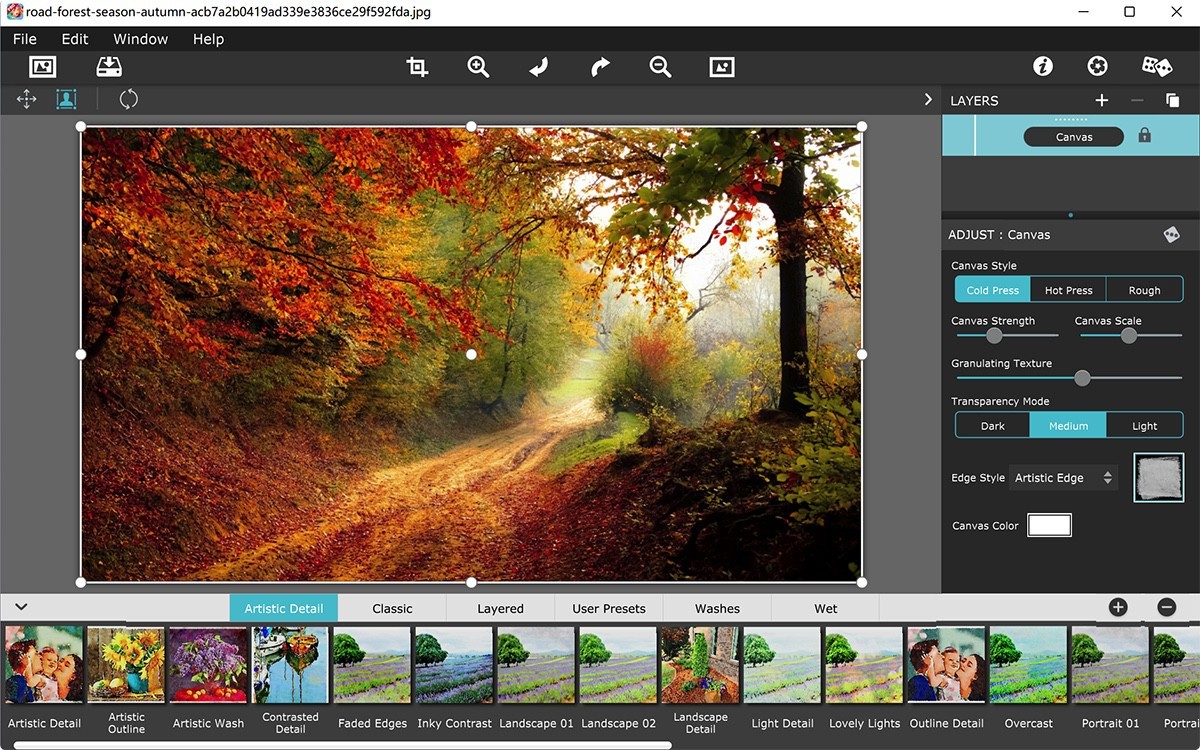Viewport: 1200px width, 750px height.
Task: Click the Zoom In magnifier icon
Action: tap(478, 66)
